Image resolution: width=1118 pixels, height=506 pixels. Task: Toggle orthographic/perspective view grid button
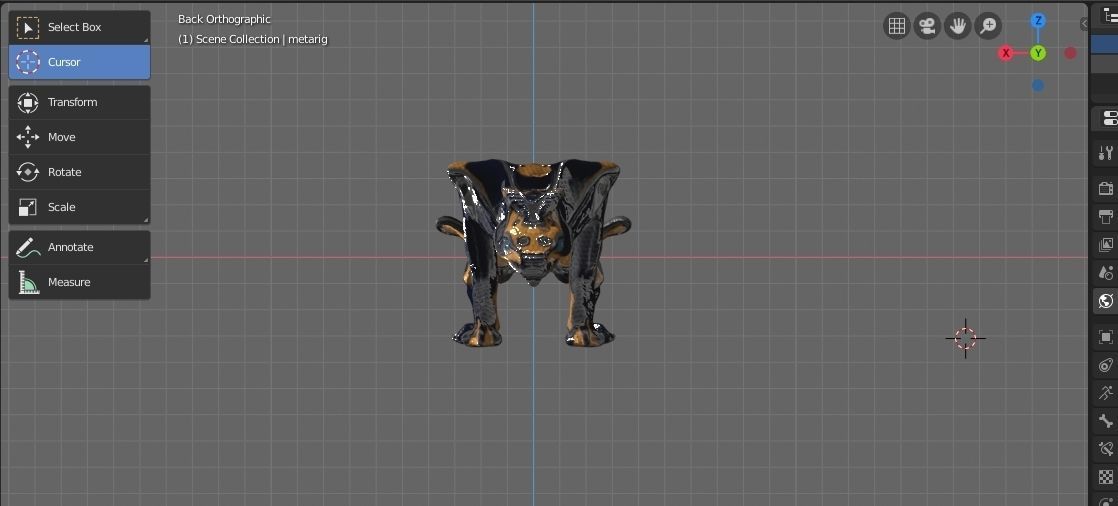(896, 26)
